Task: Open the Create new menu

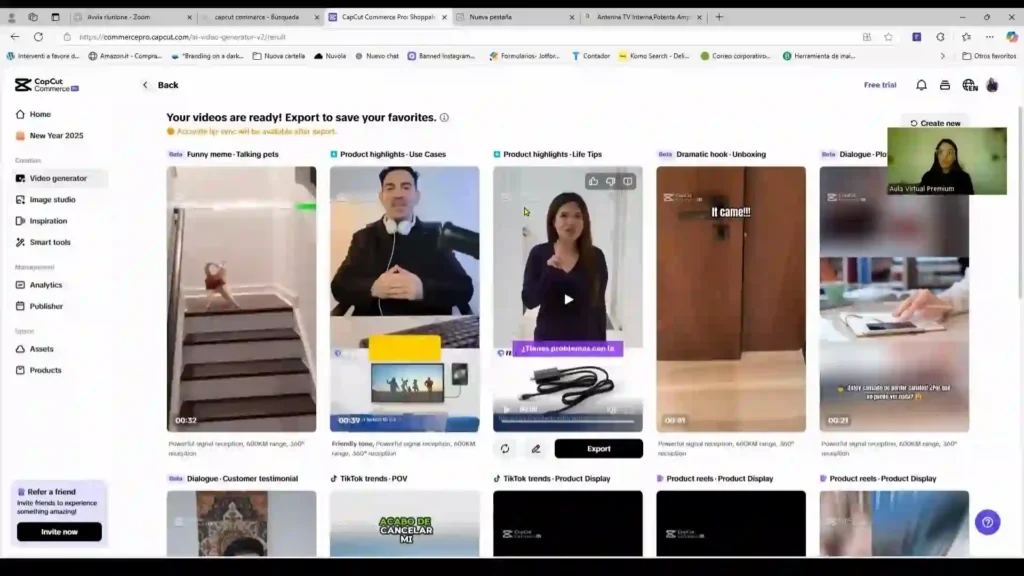Action: pos(936,122)
